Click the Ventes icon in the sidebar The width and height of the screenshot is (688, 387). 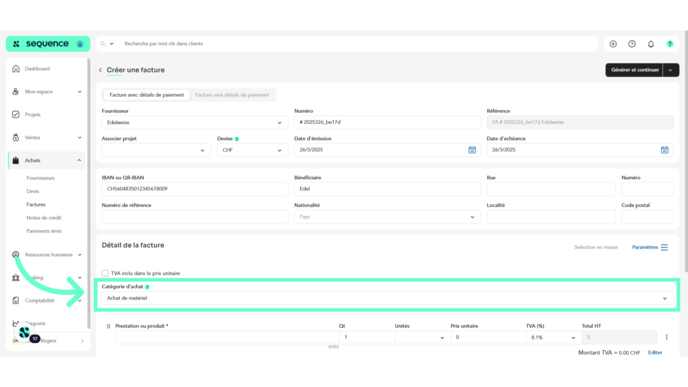[16, 137]
